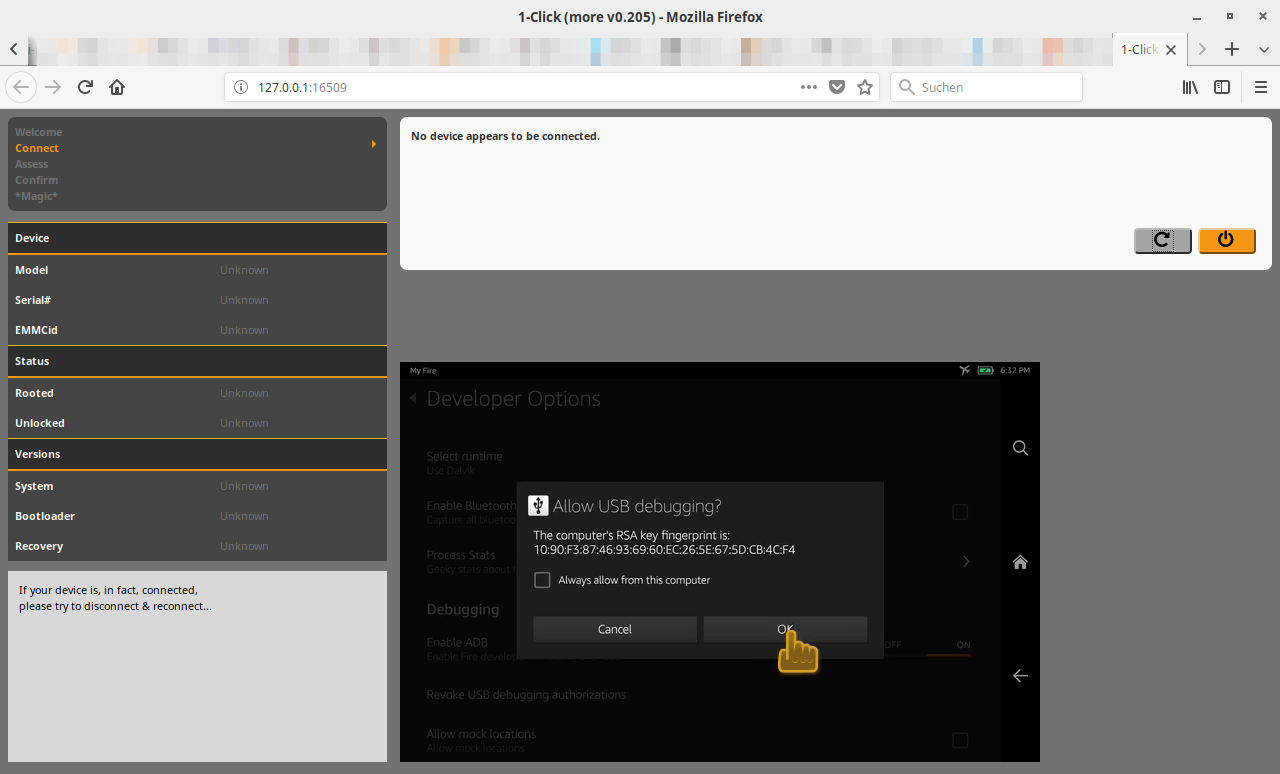Image resolution: width=1280 pixels, height=774 pixels.
Task: Toggle the Firefox sidebars icon
Action: coord(1222,87)
